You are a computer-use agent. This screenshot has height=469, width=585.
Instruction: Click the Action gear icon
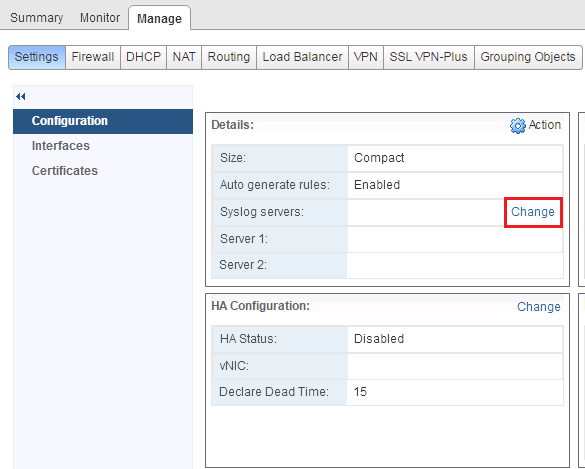tap(517, 126)
